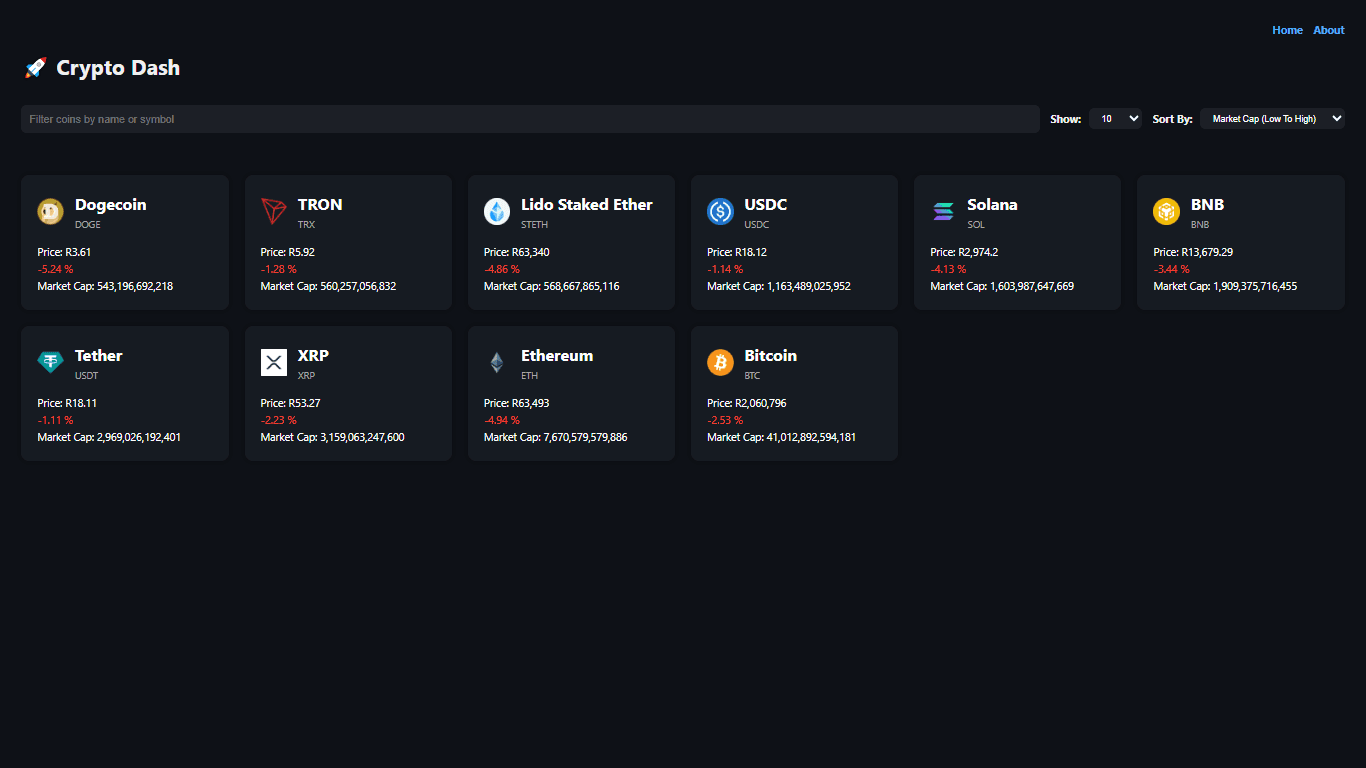Open the Dogecoin card title
This screenshot has height=768, width=1366.
110,205
